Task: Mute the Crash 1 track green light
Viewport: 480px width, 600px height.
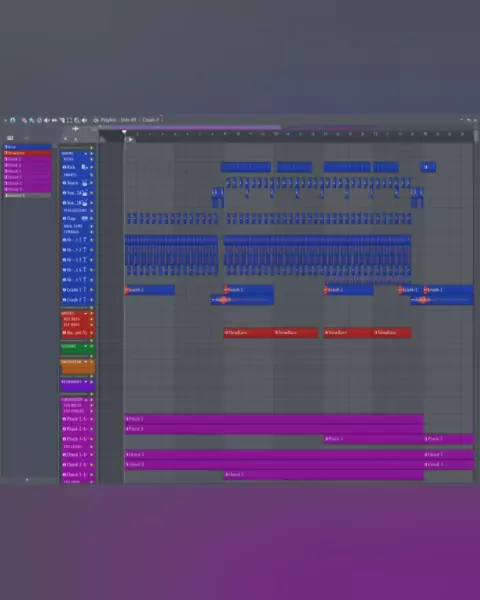Action: click(92, 290)
